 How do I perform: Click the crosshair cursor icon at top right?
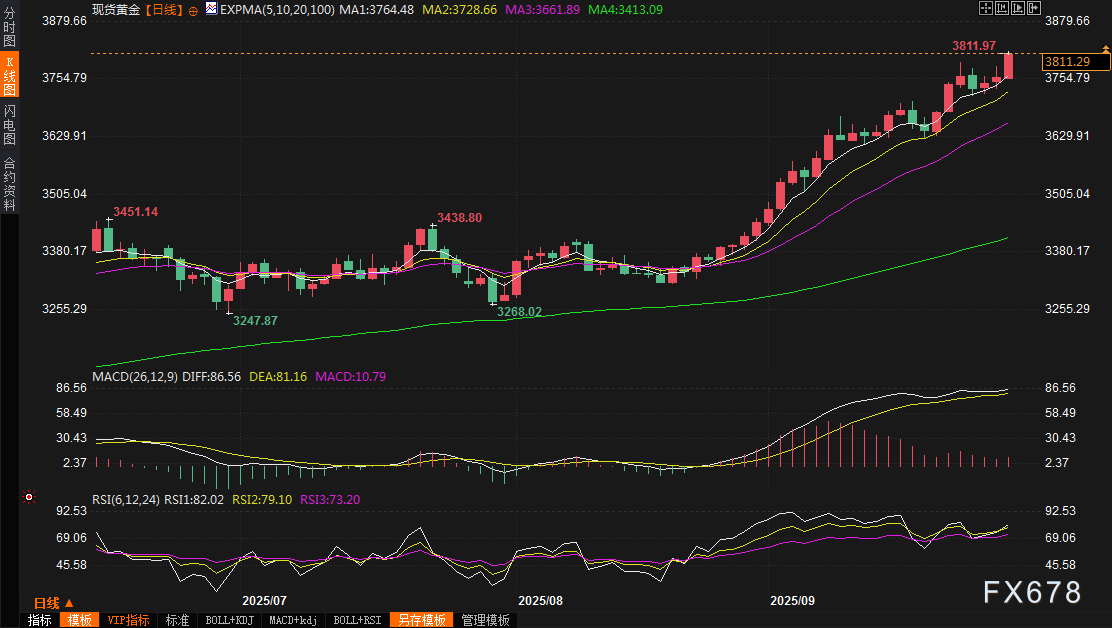[985, 8]
